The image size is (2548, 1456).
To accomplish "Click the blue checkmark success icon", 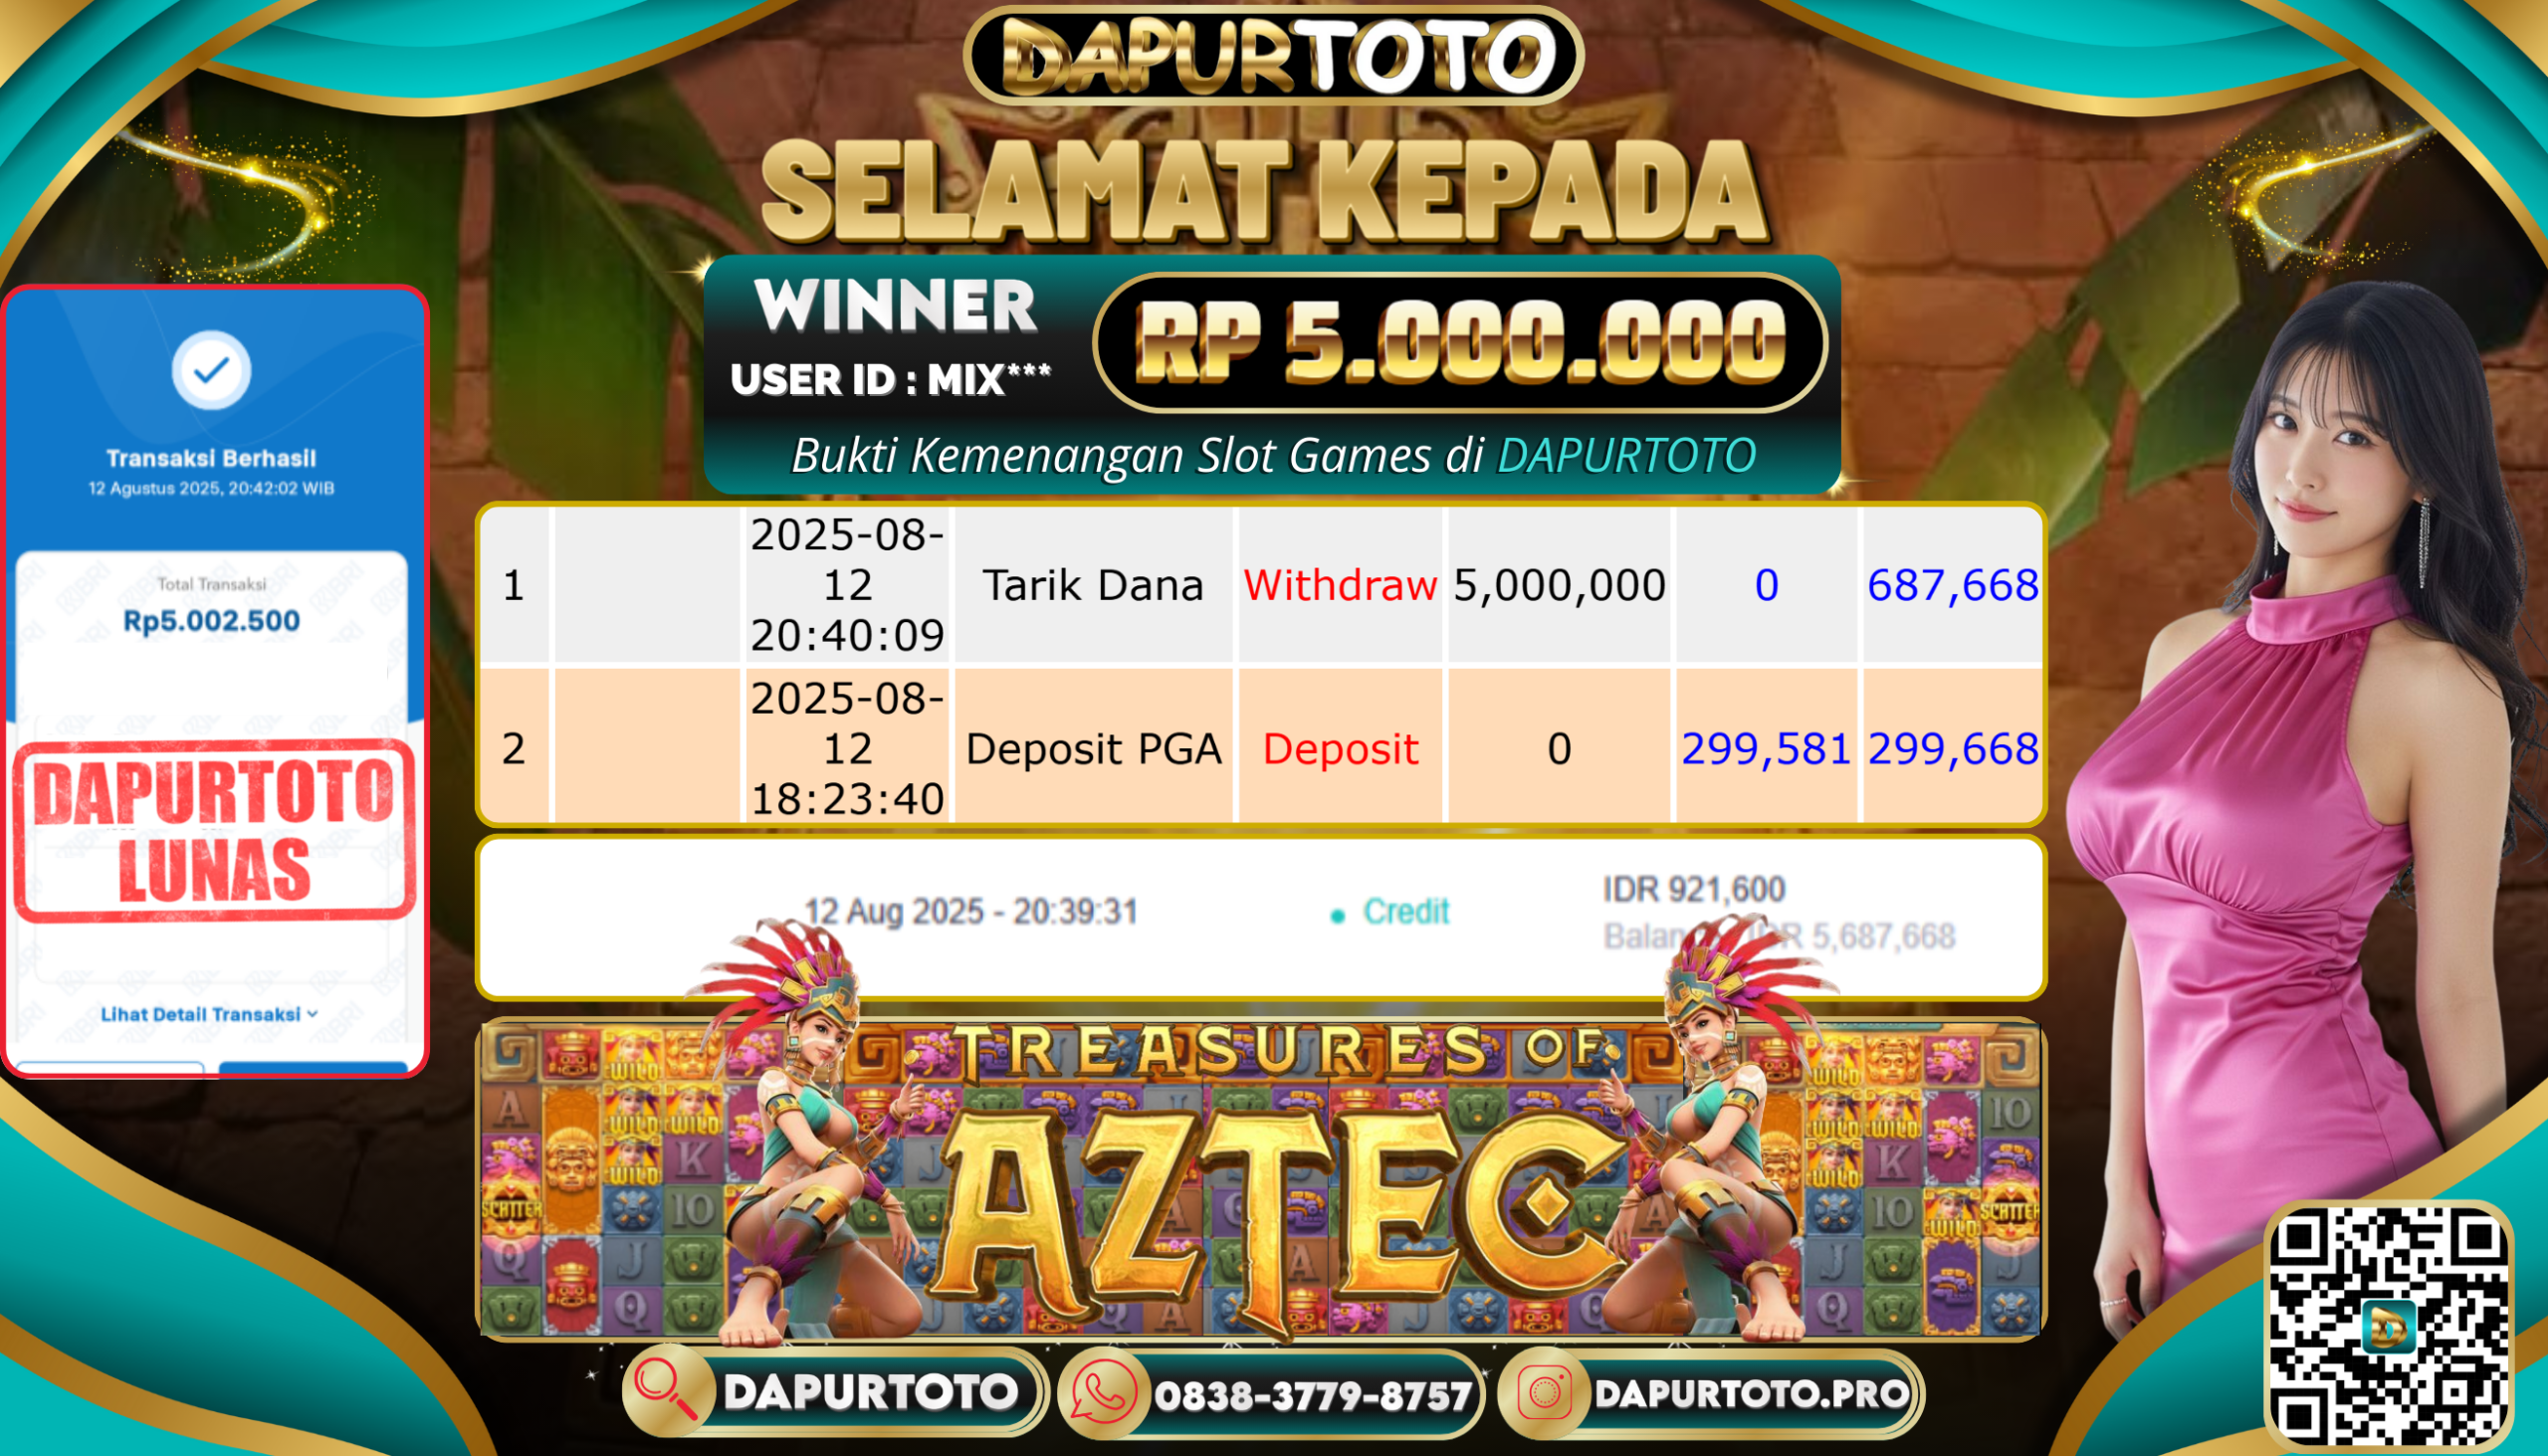I will point(211,370).
